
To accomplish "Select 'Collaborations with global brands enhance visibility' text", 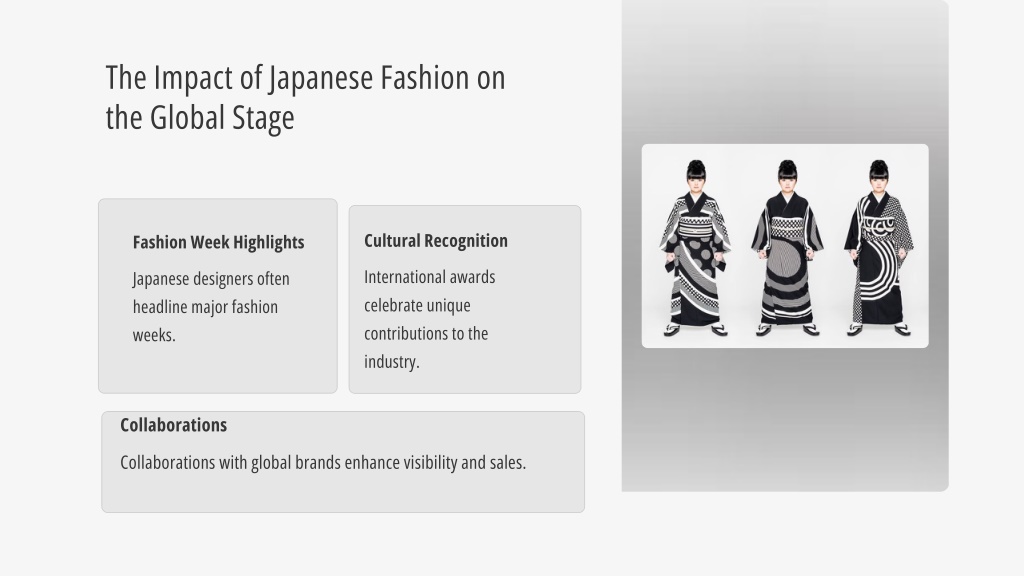I will 323,462.
